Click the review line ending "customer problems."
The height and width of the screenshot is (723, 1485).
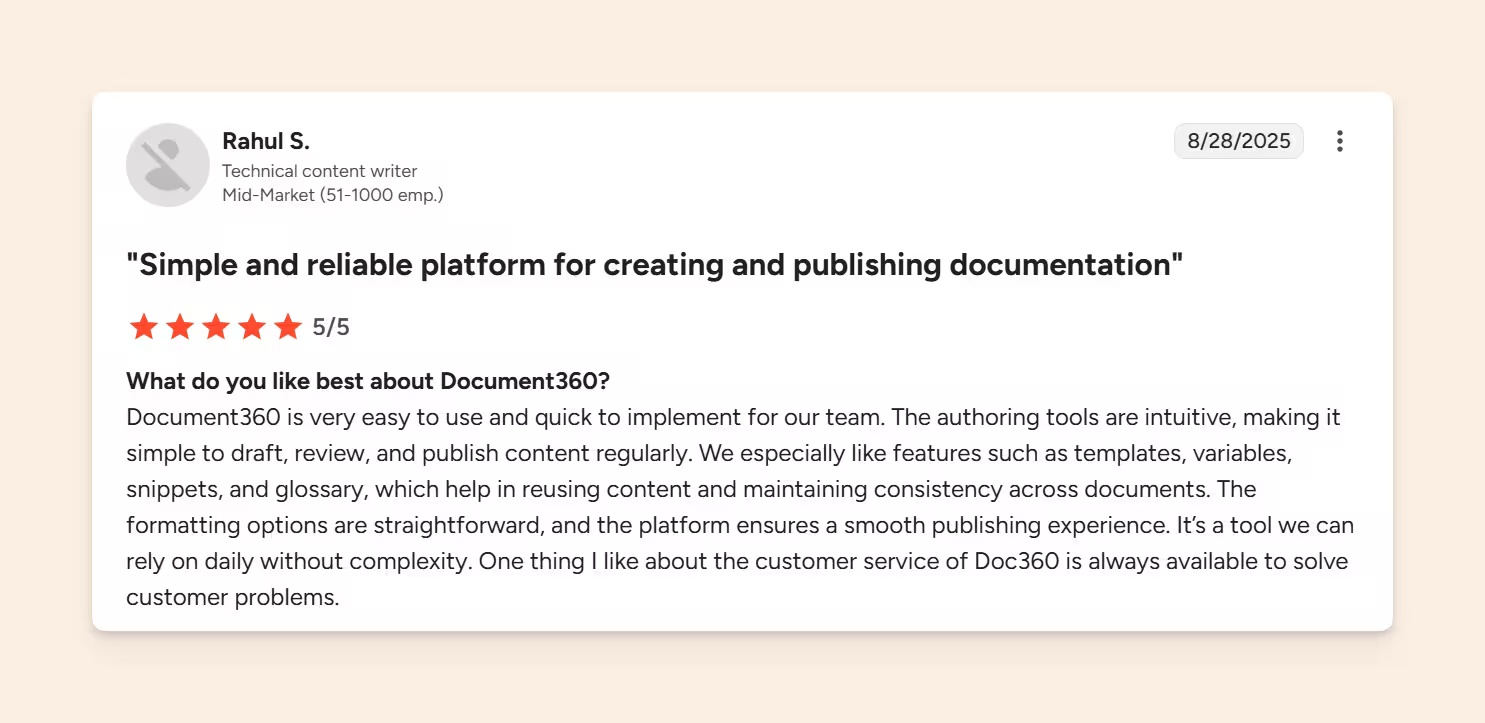click(x=233, y=598)
